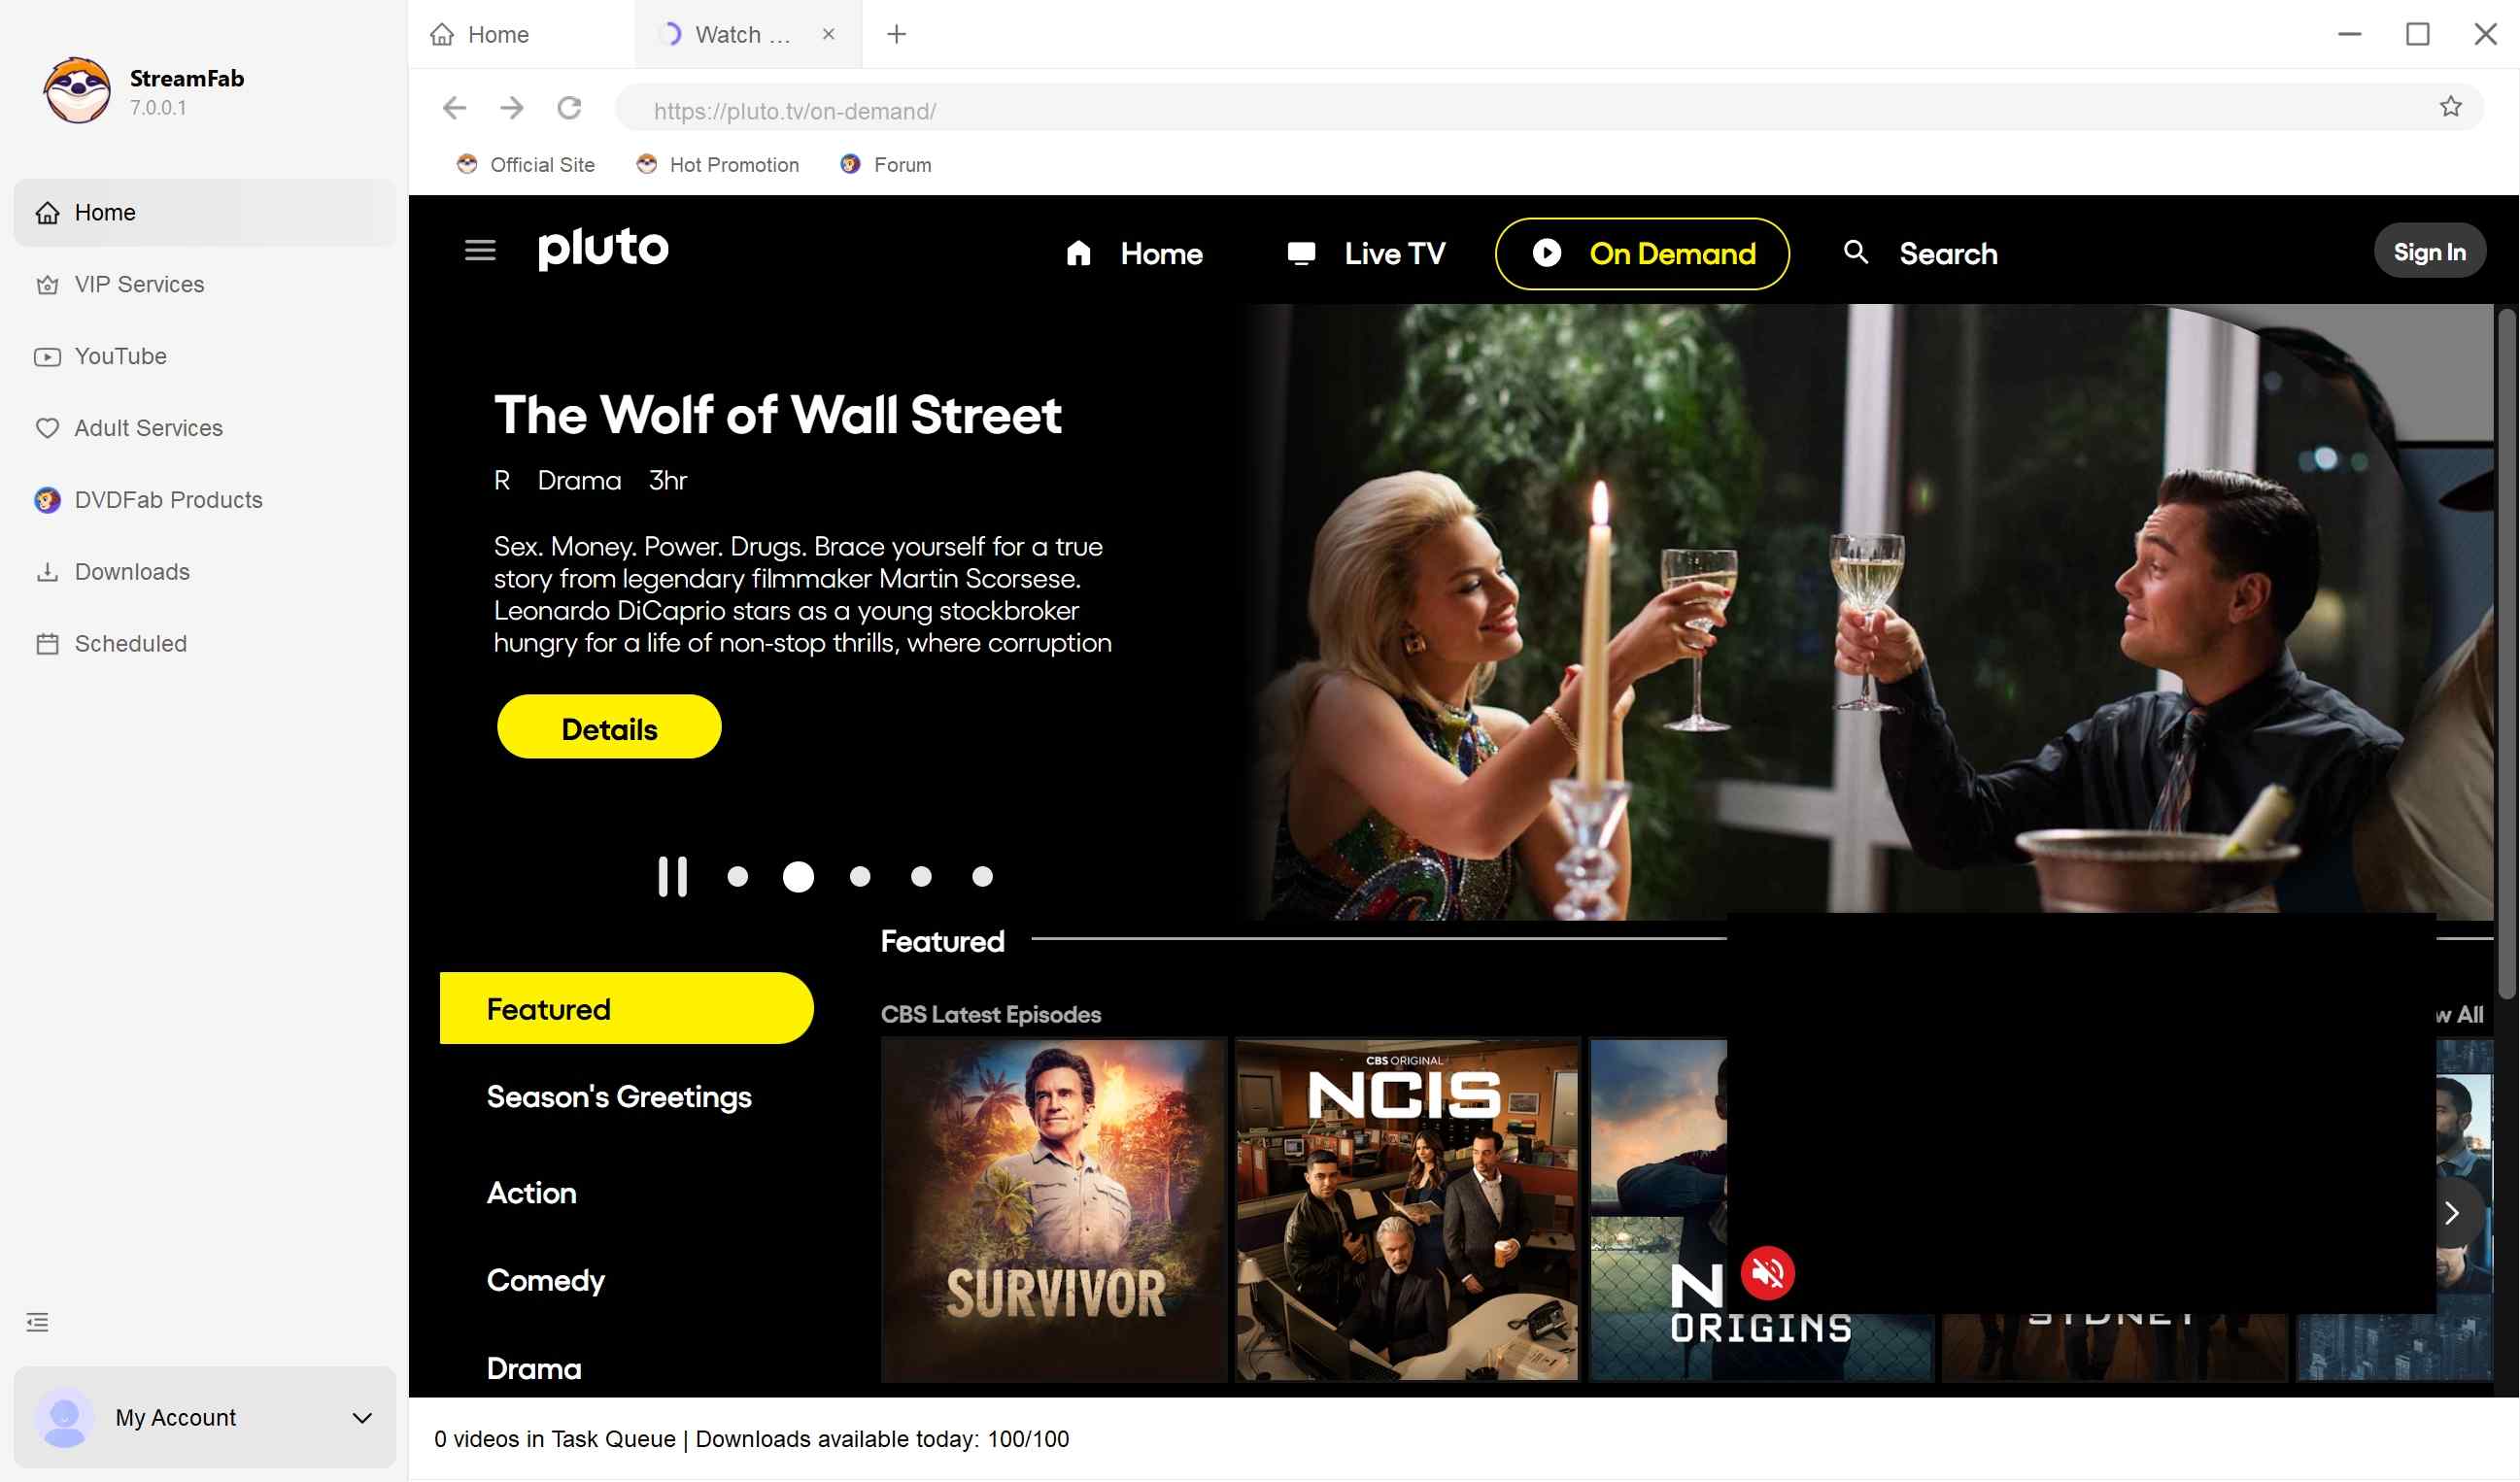Unmute the video preview
The height and width of the screenshot is (1482, 2520).
1766,1272
